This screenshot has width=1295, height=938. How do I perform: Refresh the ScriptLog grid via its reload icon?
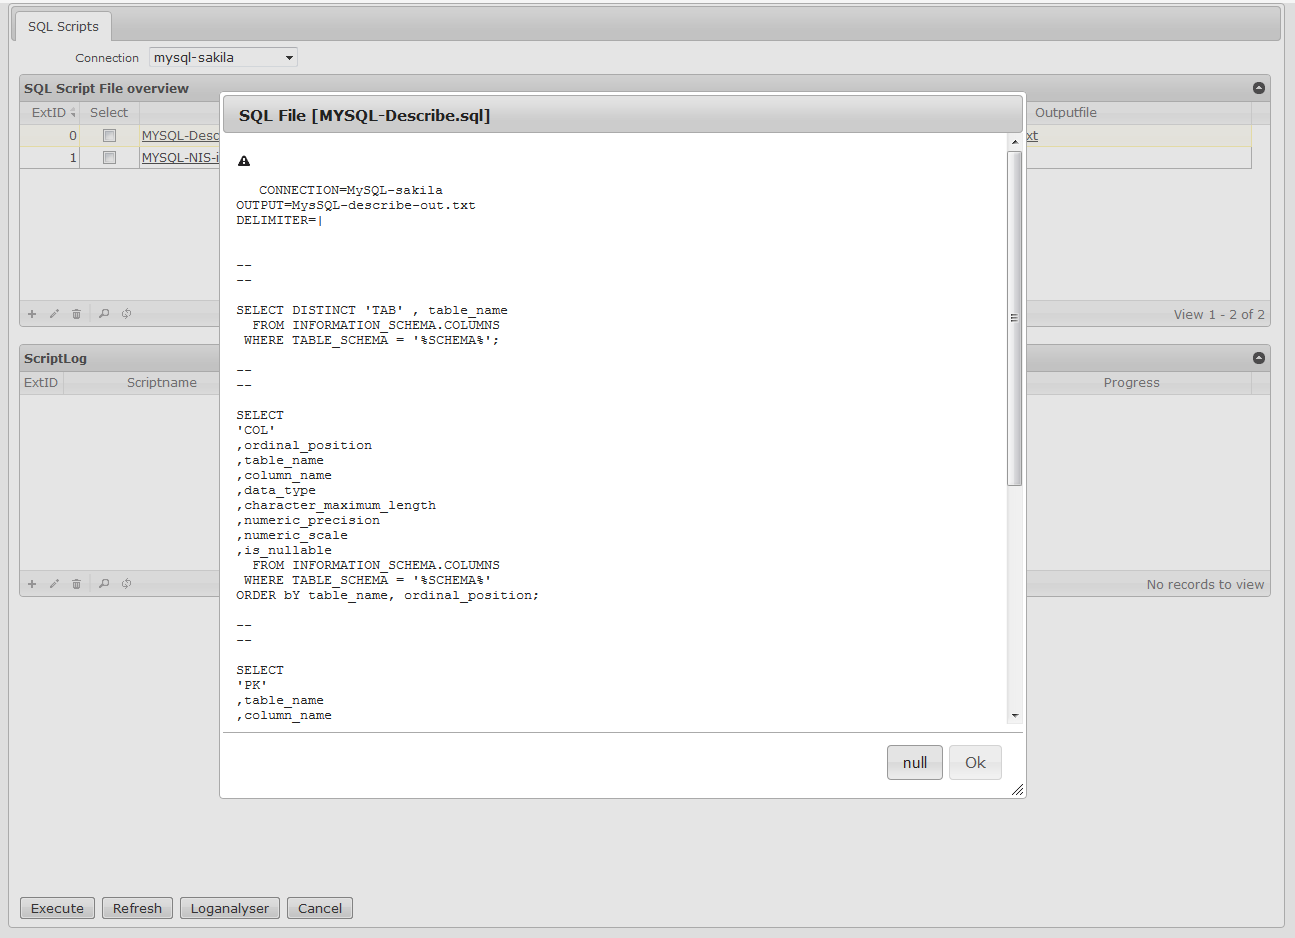point(126,583)
